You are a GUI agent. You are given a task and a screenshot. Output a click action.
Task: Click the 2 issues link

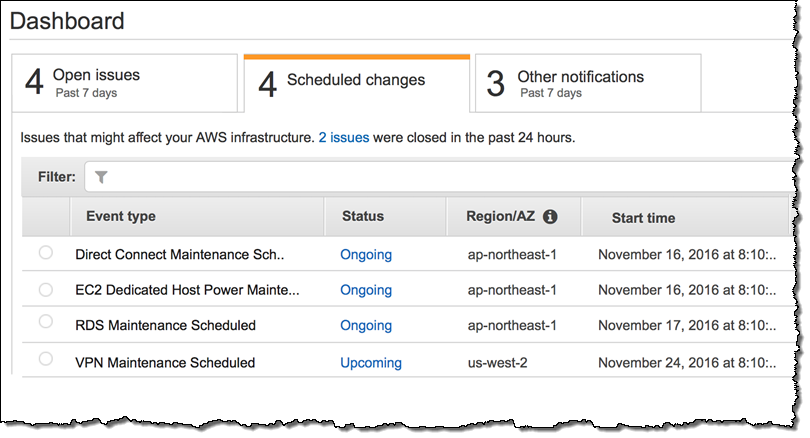coord(343,137)
